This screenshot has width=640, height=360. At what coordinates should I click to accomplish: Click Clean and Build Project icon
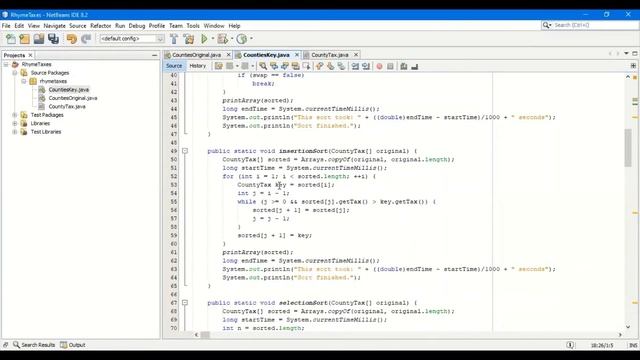(x=189, y=39)
